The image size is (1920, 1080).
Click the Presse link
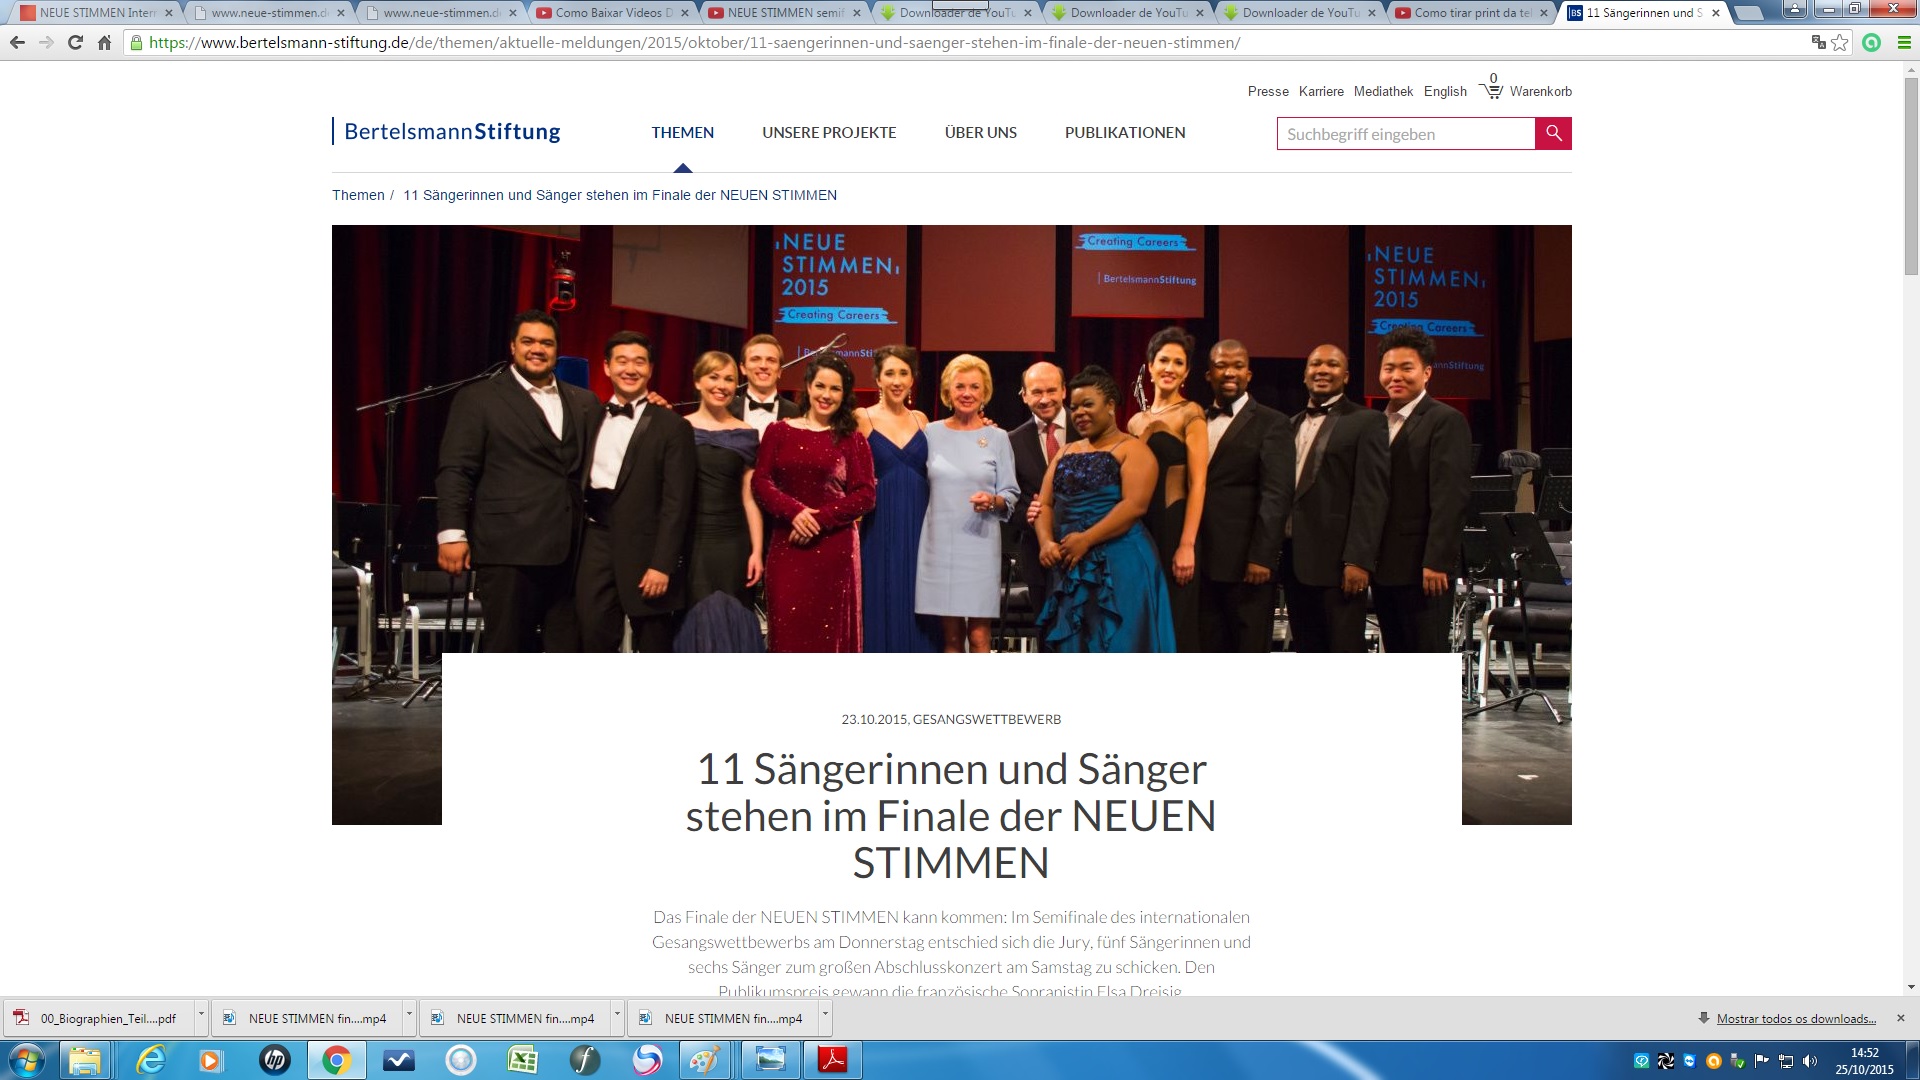coord(1268,91)
